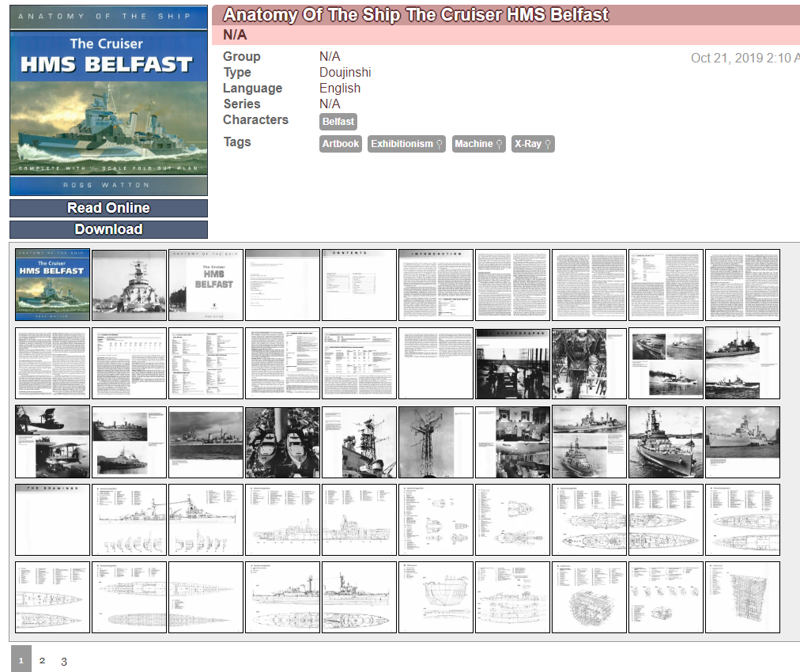This screenshot has width=800, height=672.
Task: Open the ship bow photo thumbnail
Action: coord(129,285)
